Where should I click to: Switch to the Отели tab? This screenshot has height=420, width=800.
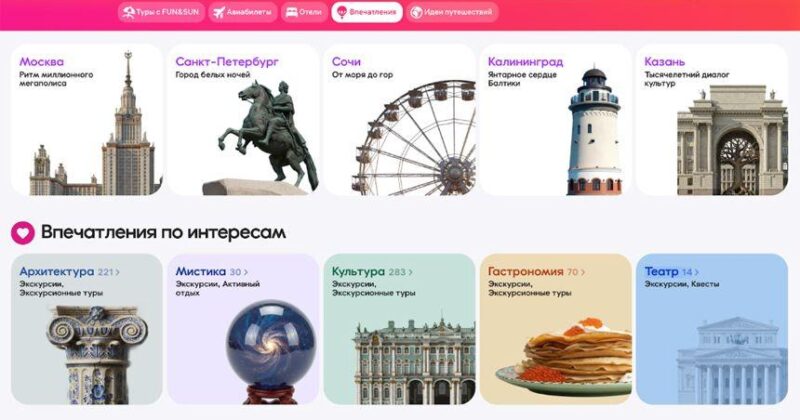(x=304, y=12)
